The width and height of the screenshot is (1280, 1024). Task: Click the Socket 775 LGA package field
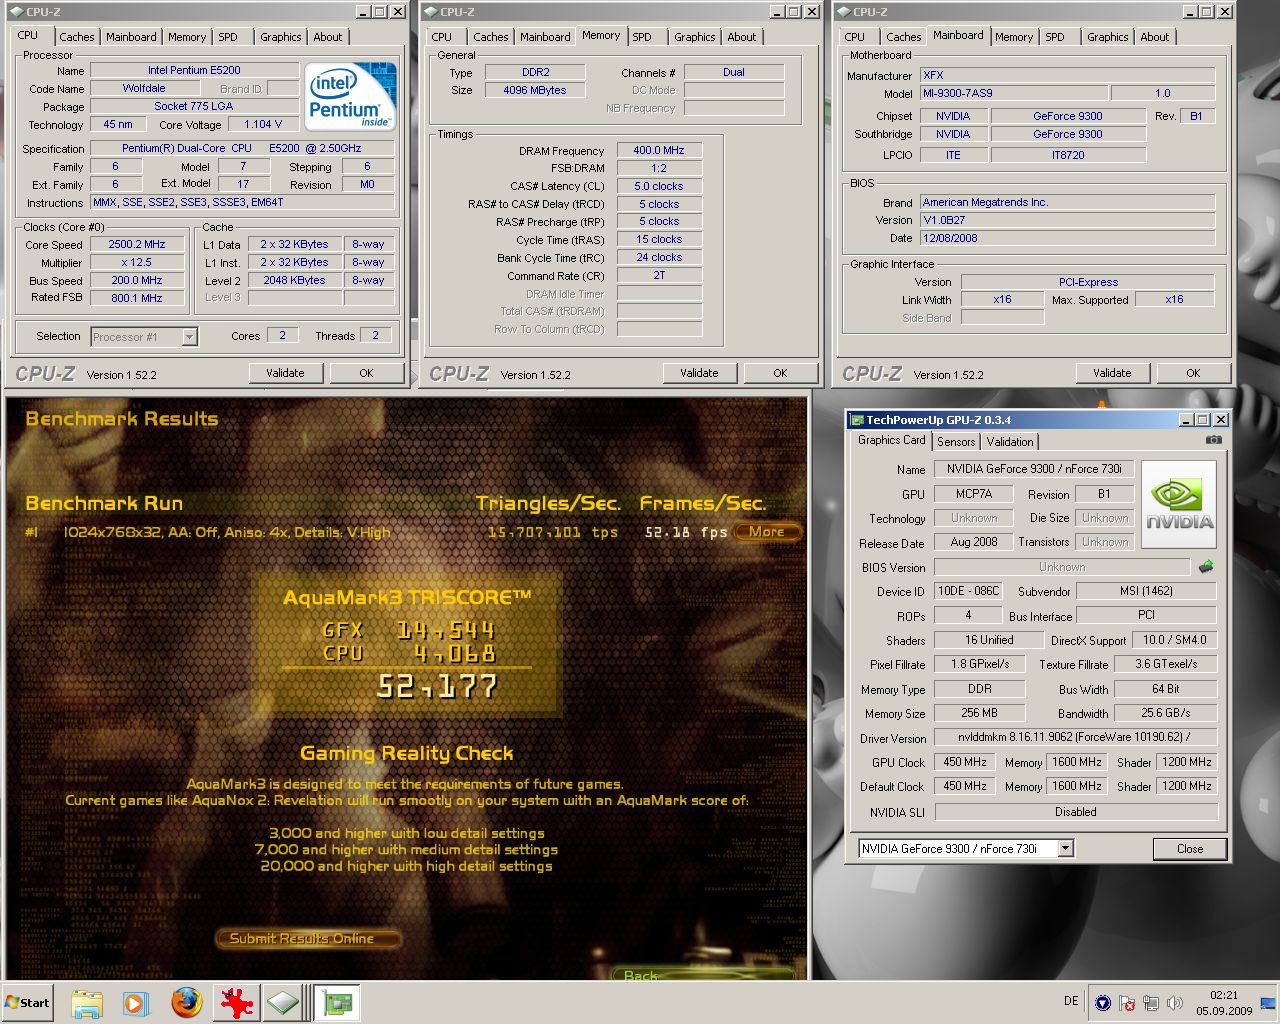[x=194, y=106]
